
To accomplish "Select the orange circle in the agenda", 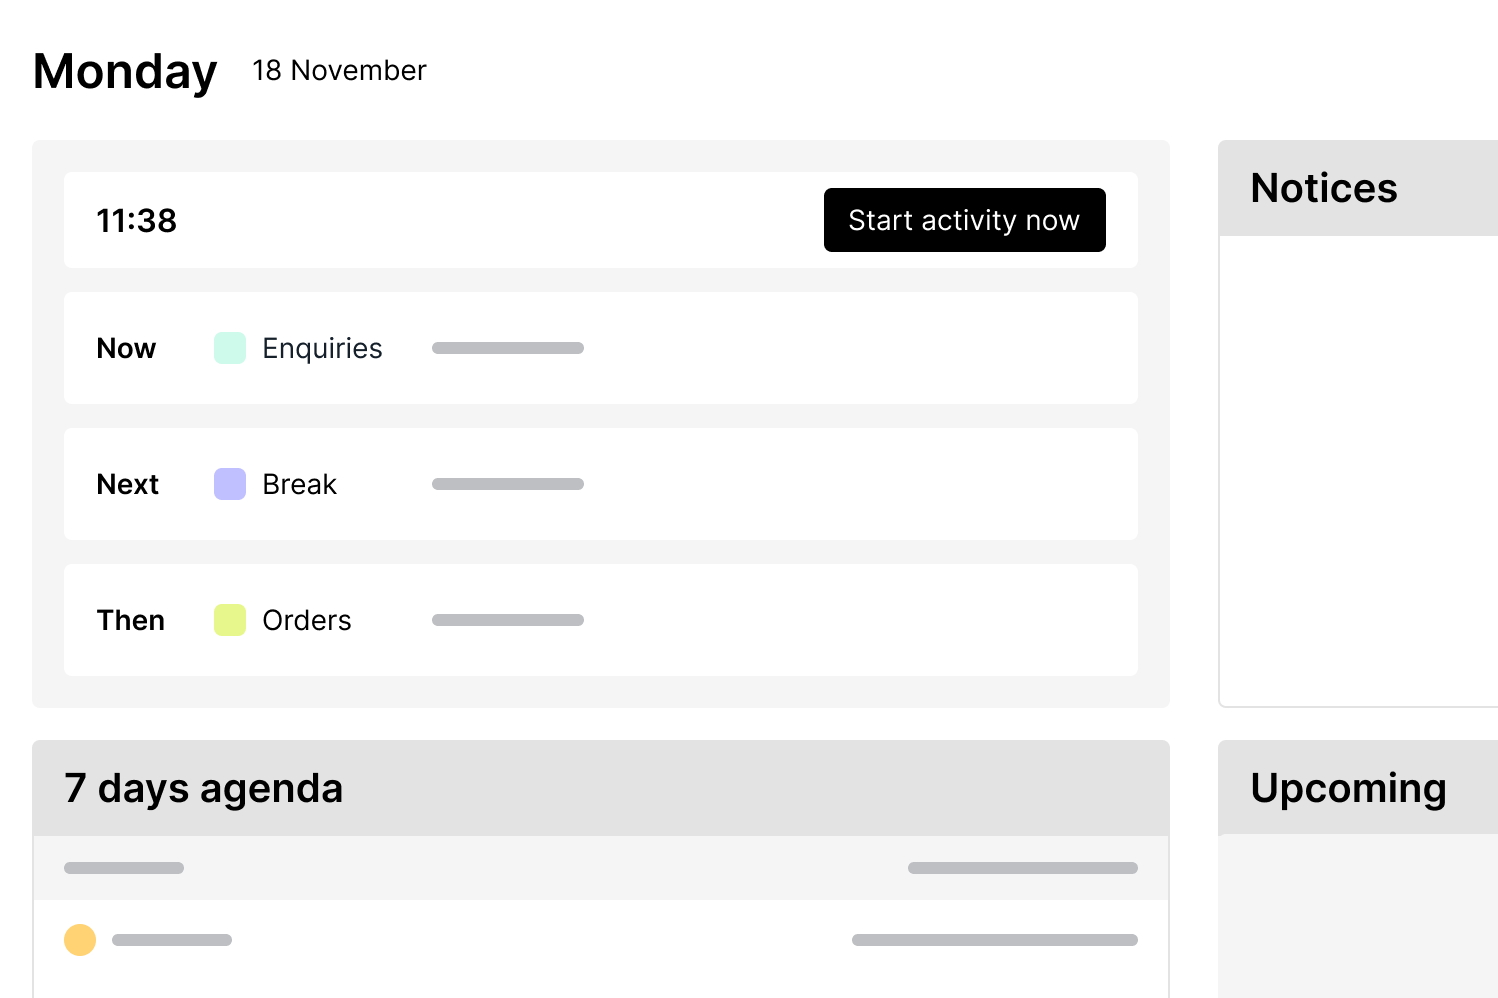I will tap(80, 940).
